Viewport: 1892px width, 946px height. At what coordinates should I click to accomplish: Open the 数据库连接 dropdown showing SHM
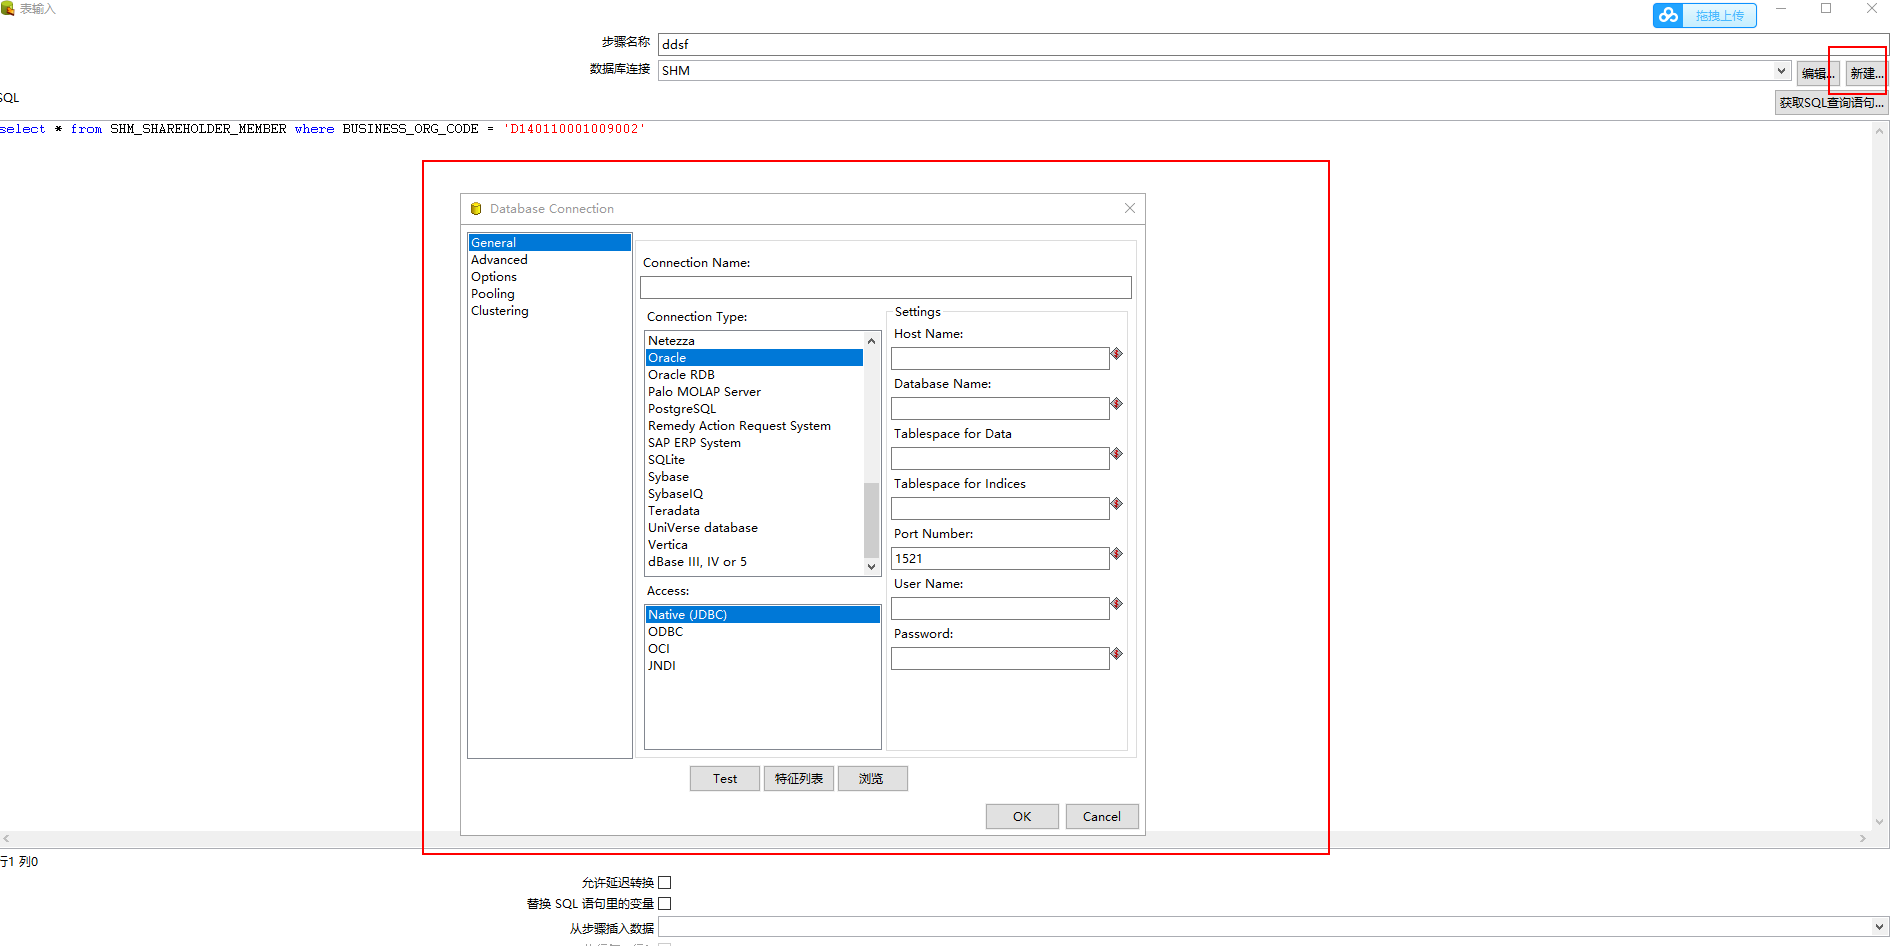1781,71
